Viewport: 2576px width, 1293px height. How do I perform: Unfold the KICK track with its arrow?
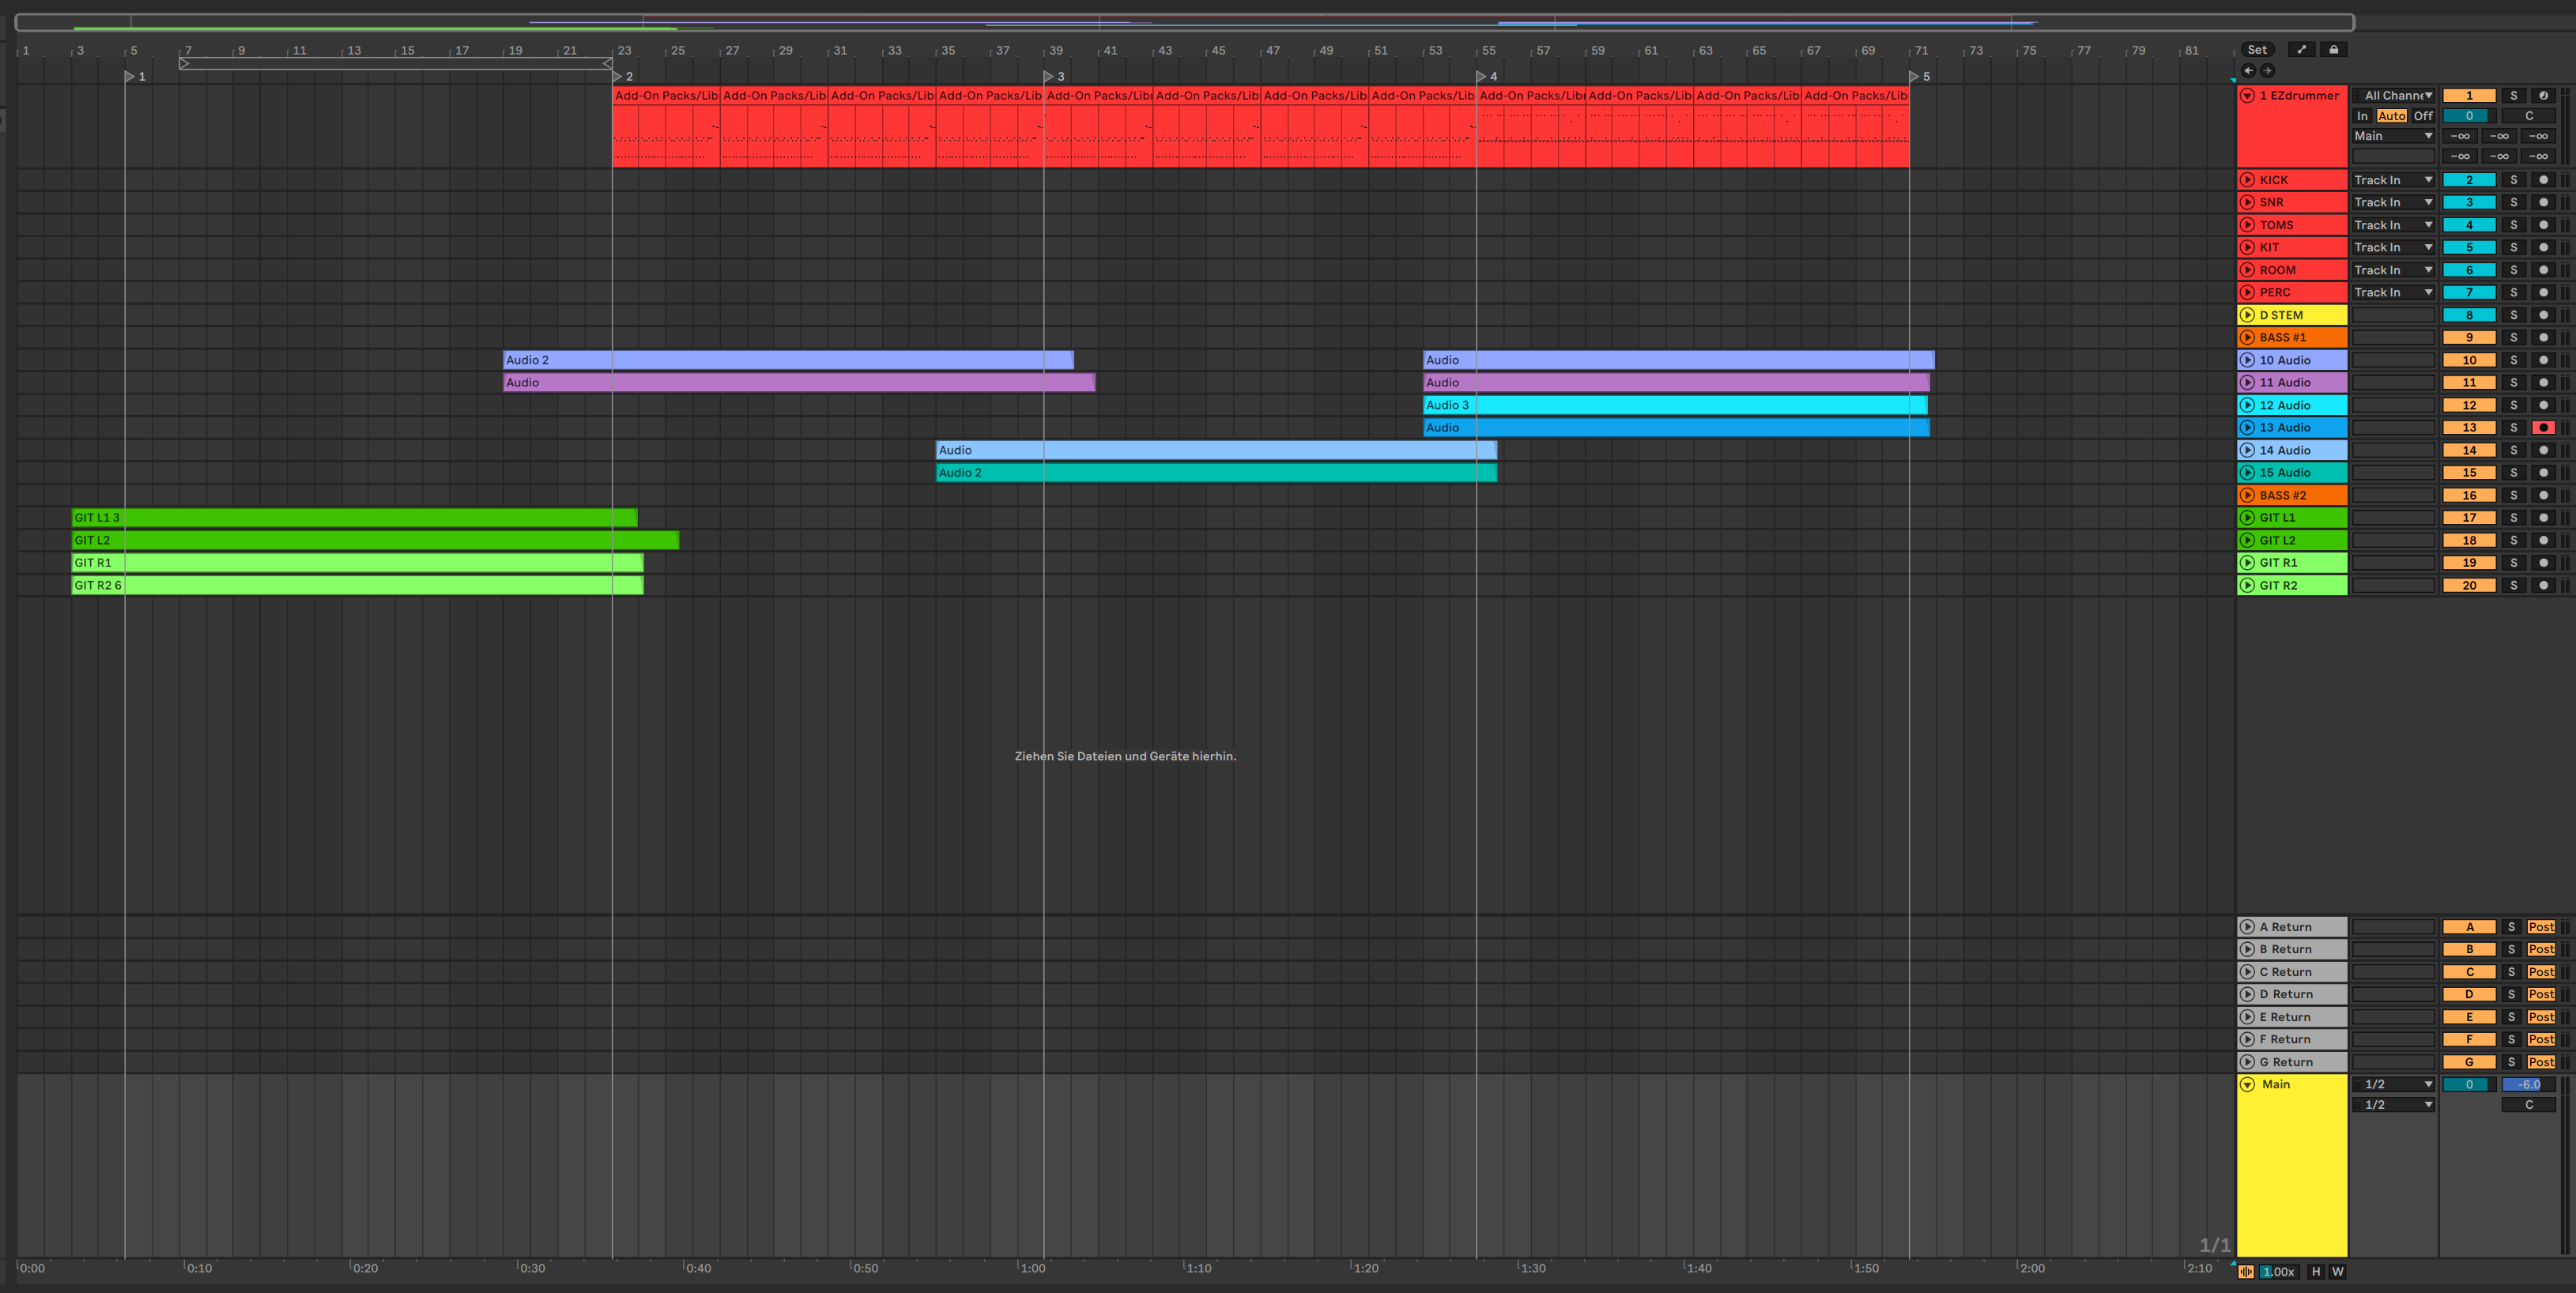point(2247,180)
